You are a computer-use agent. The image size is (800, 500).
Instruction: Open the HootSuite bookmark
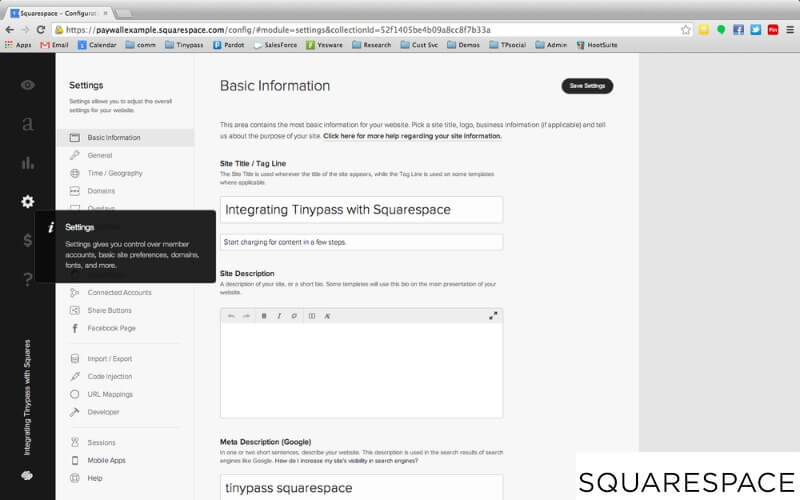597,45
